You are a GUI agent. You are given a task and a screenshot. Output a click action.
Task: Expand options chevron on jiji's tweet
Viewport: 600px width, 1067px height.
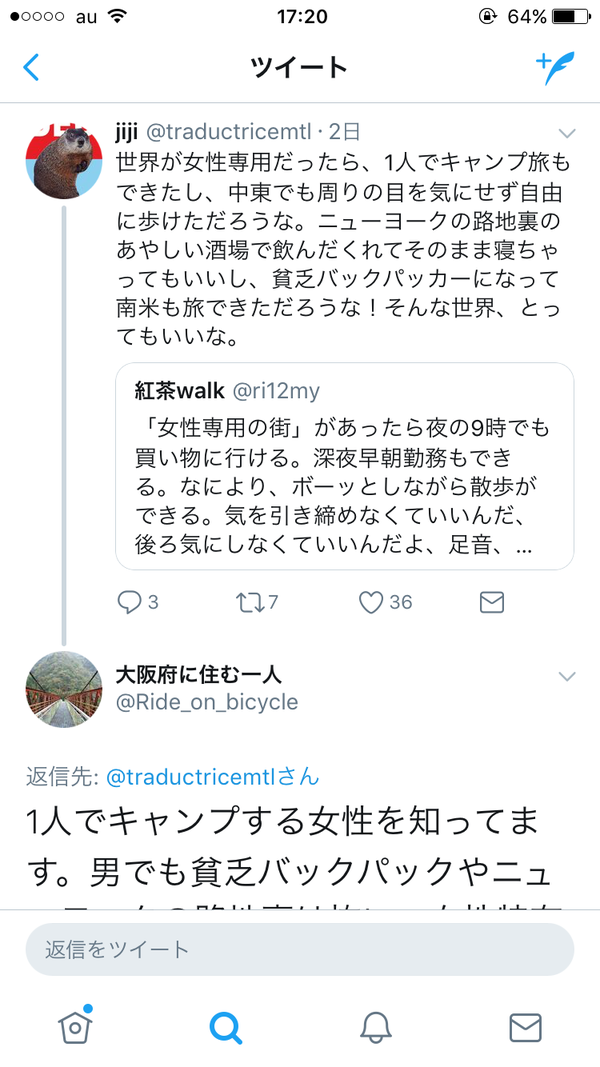coord(567,133)
